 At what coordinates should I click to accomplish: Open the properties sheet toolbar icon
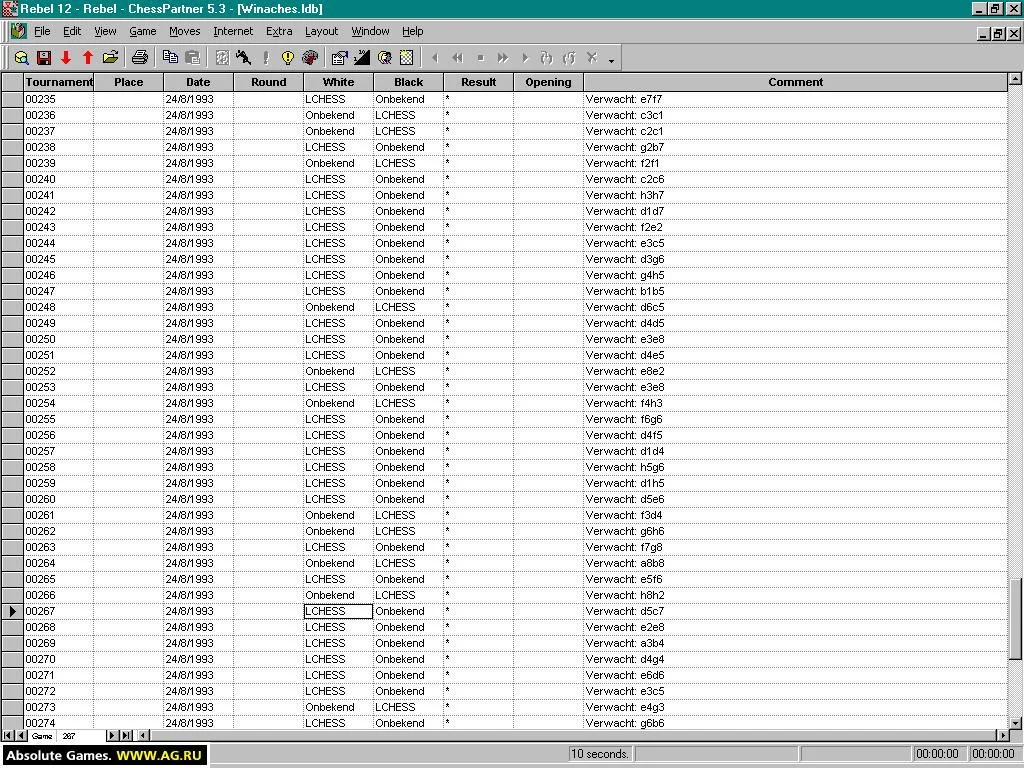pos(340,58)
